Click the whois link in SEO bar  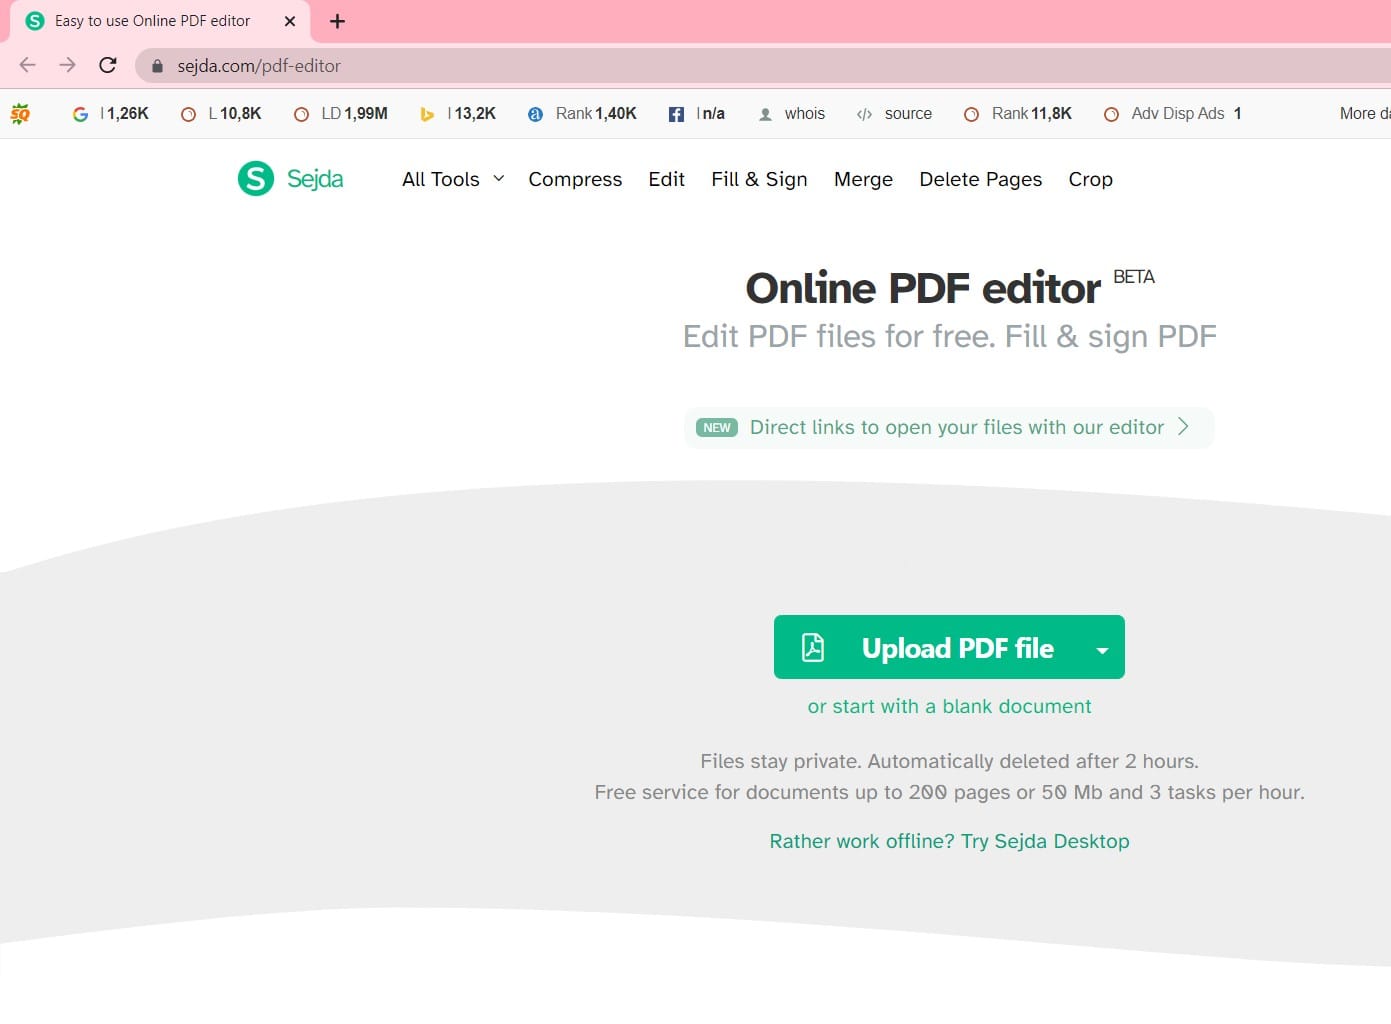805,114
